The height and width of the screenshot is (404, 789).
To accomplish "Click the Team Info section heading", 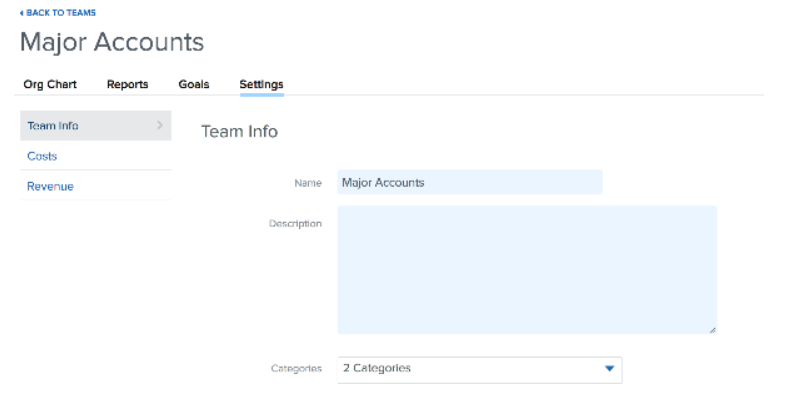I will point(240,131).
